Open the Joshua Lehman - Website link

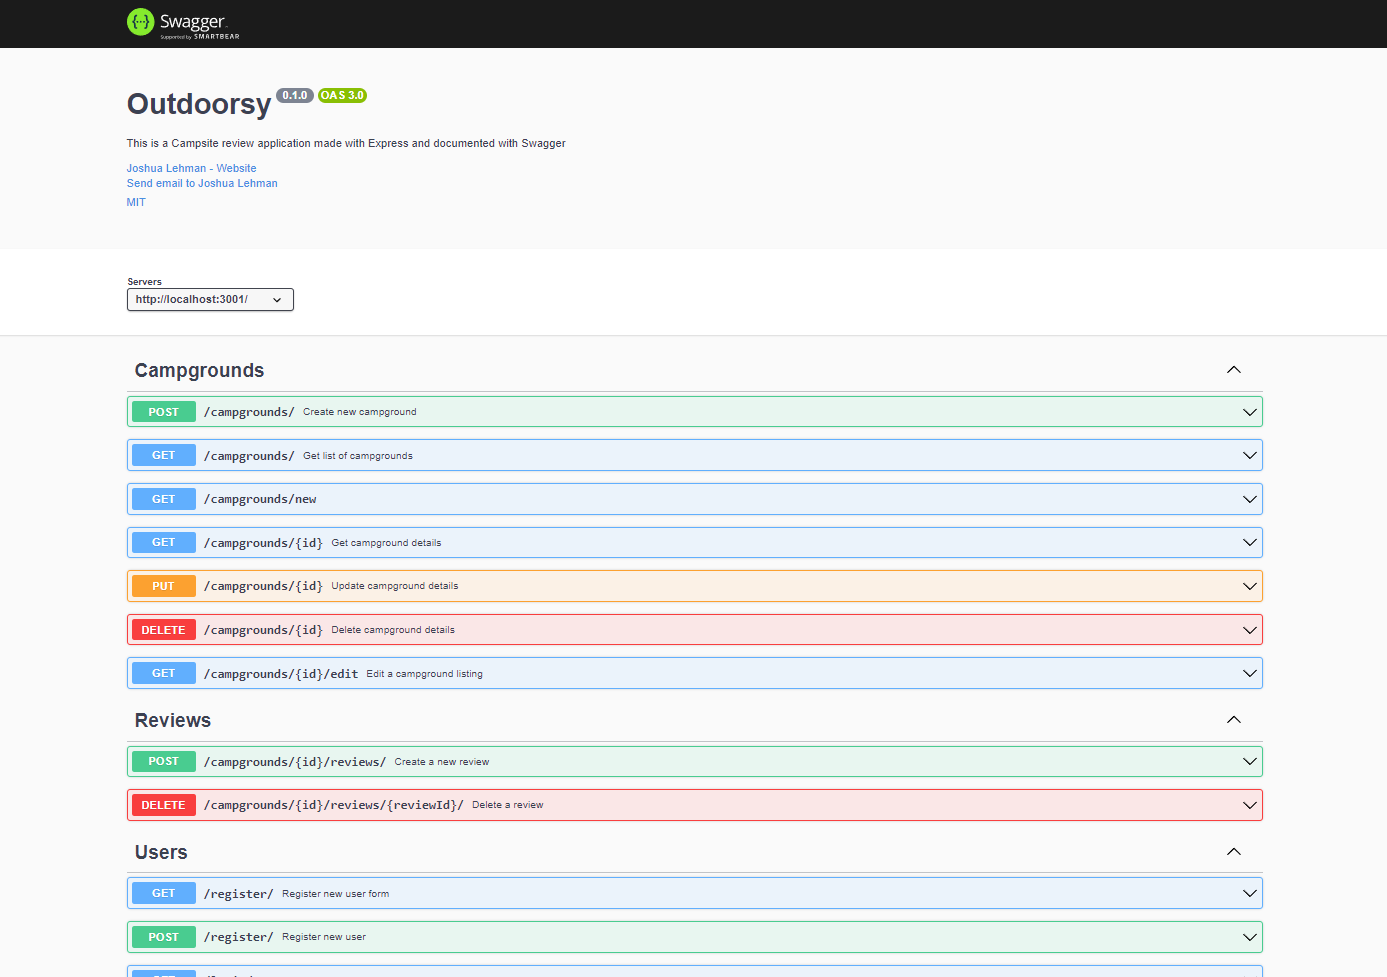coord(191,168)
